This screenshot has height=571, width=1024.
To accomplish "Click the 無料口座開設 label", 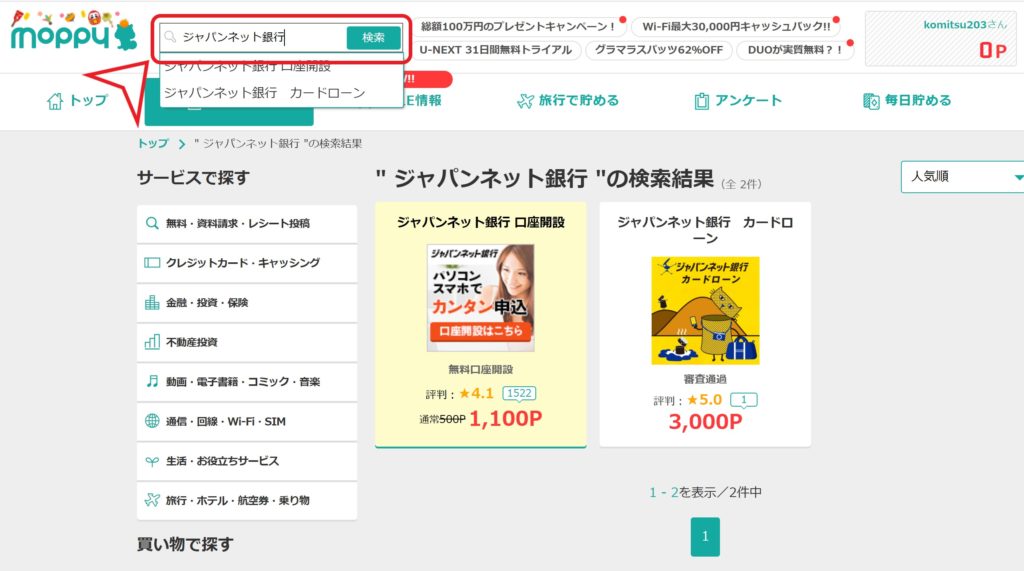I will 481,370.
